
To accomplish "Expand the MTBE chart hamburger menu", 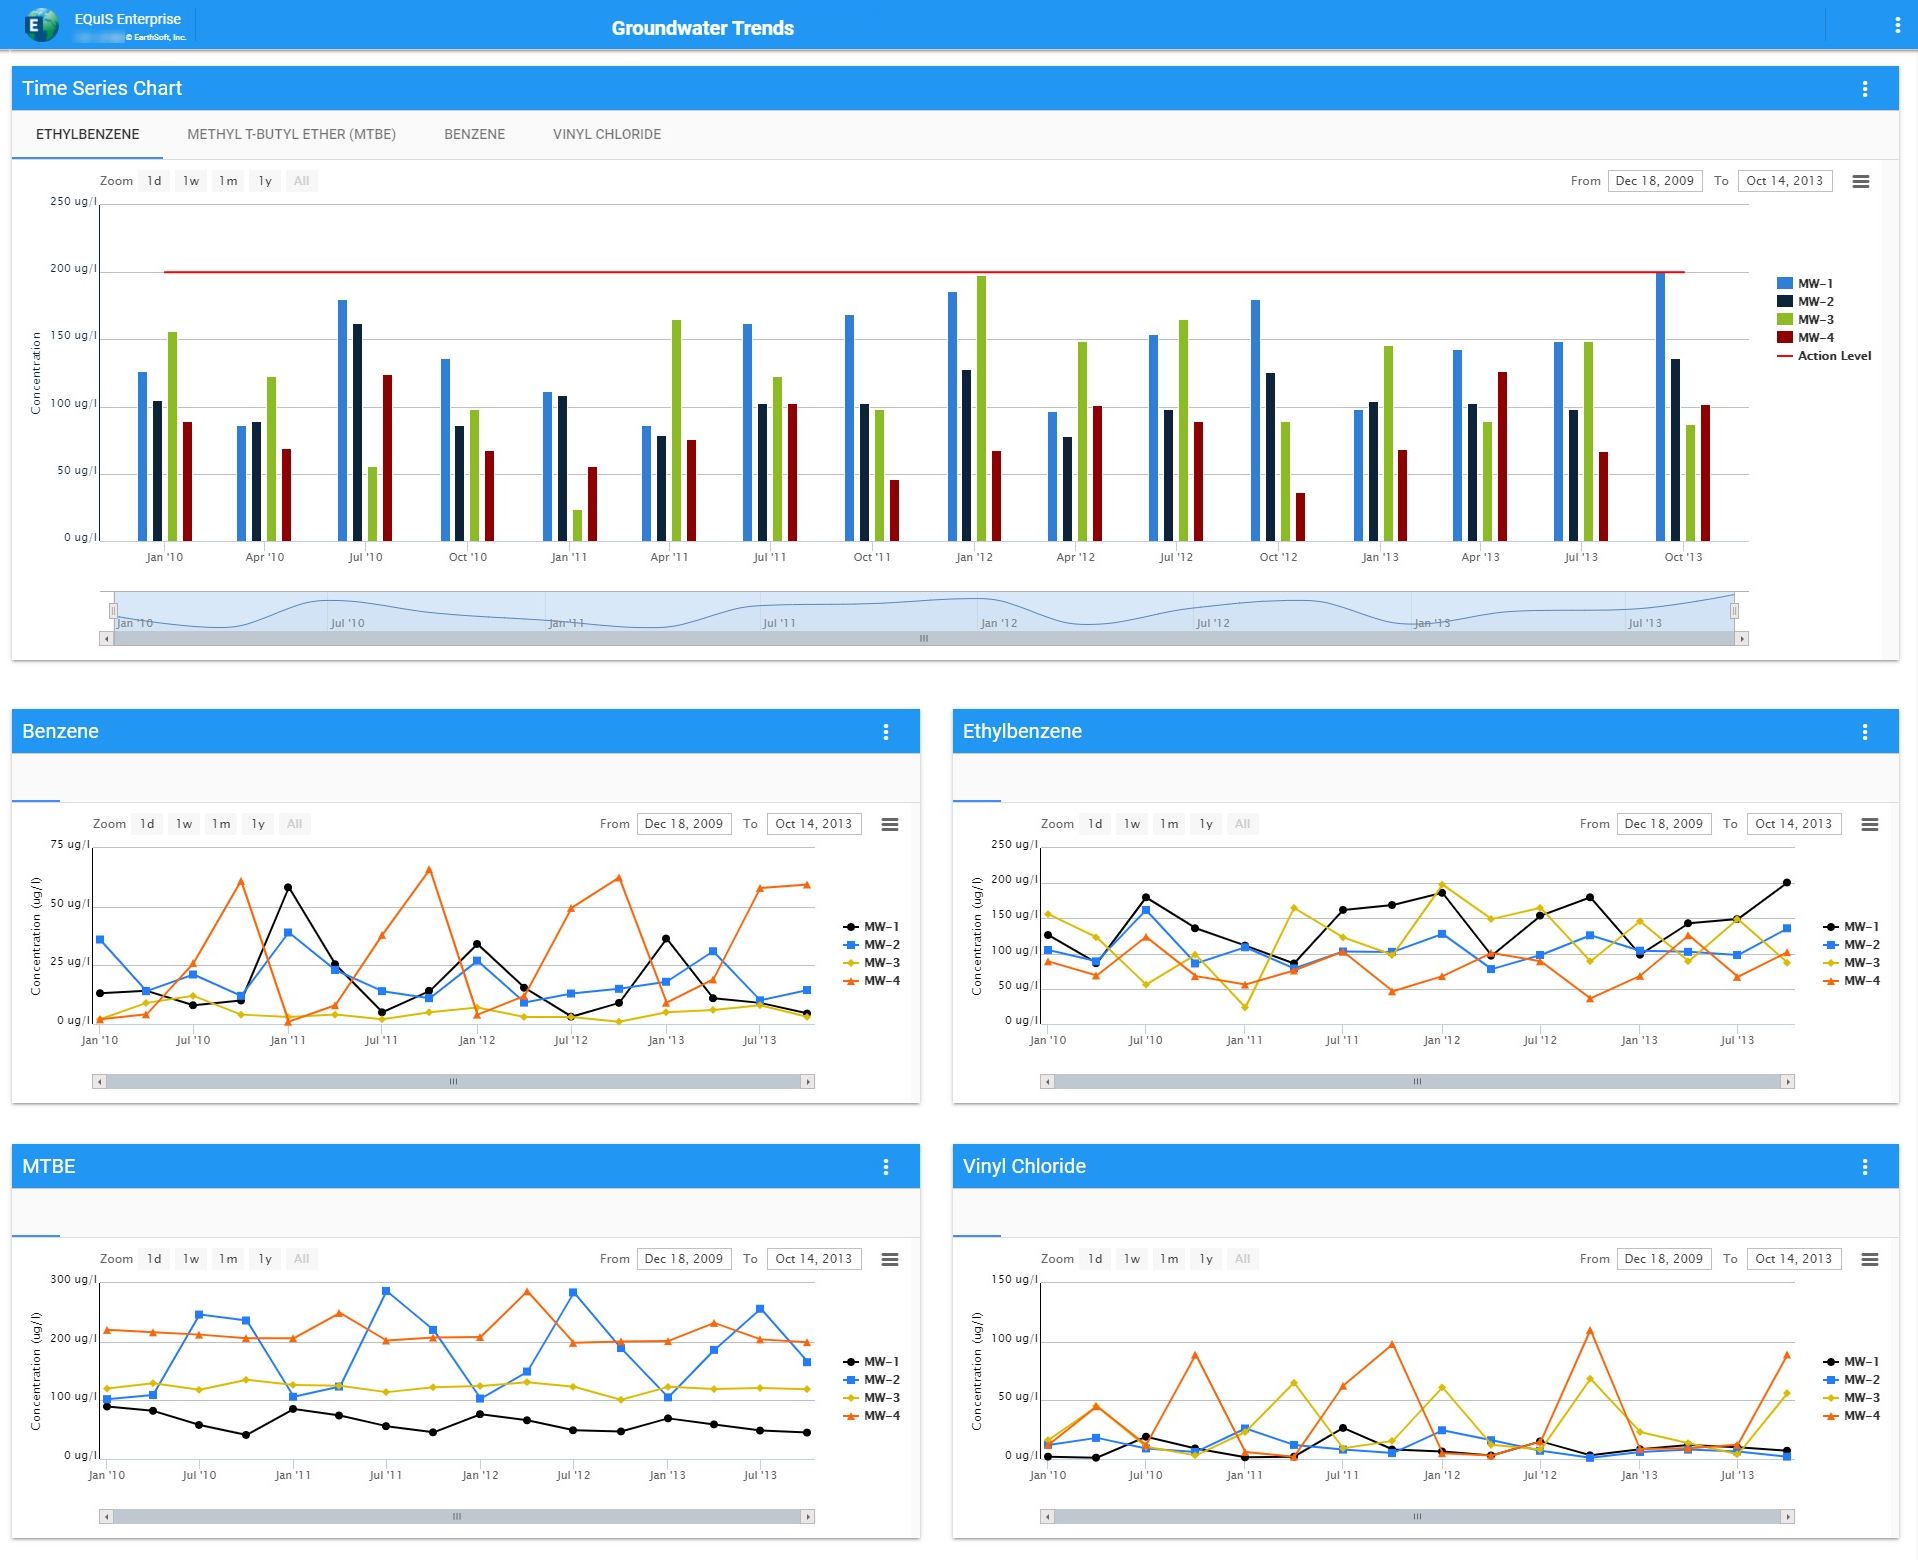I will (x=889, y=1260).
